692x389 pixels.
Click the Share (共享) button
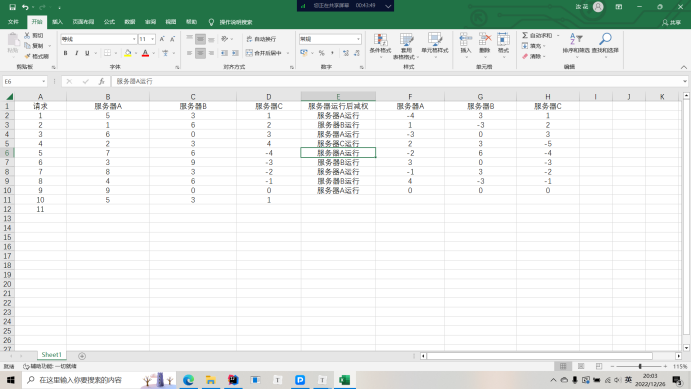[x=671, y=22]
